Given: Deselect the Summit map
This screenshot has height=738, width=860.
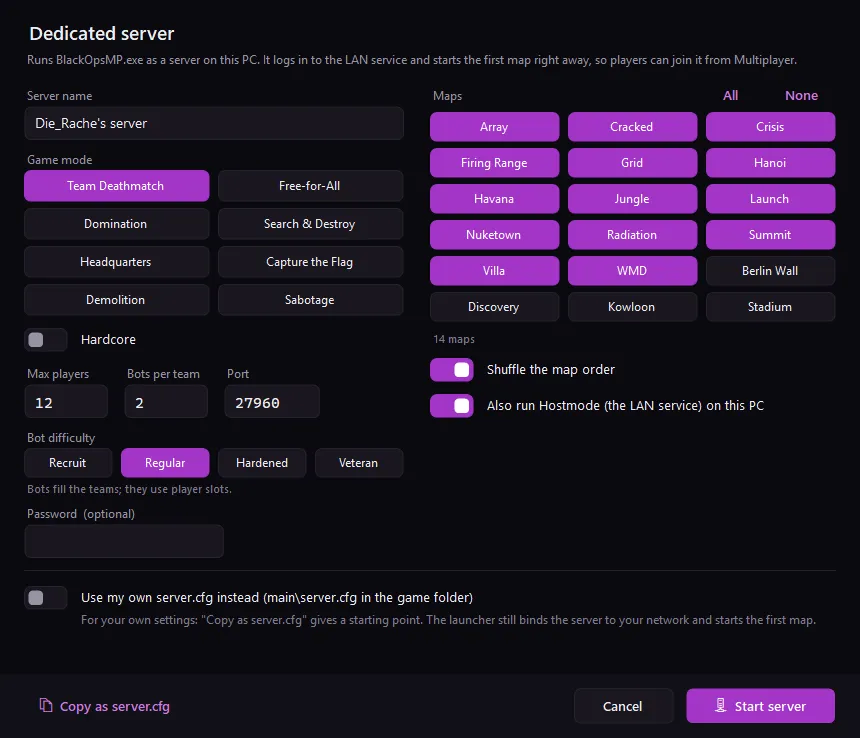Looking at the screenshot, I should coord(770,235).
